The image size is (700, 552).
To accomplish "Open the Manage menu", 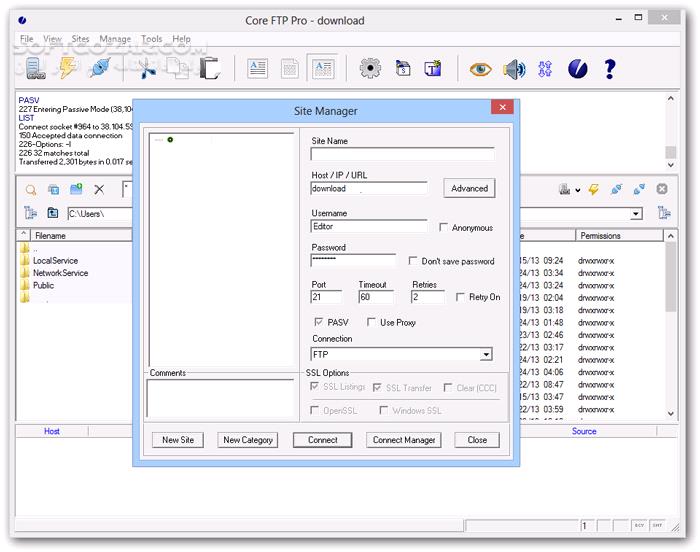I will pos(115,39).
